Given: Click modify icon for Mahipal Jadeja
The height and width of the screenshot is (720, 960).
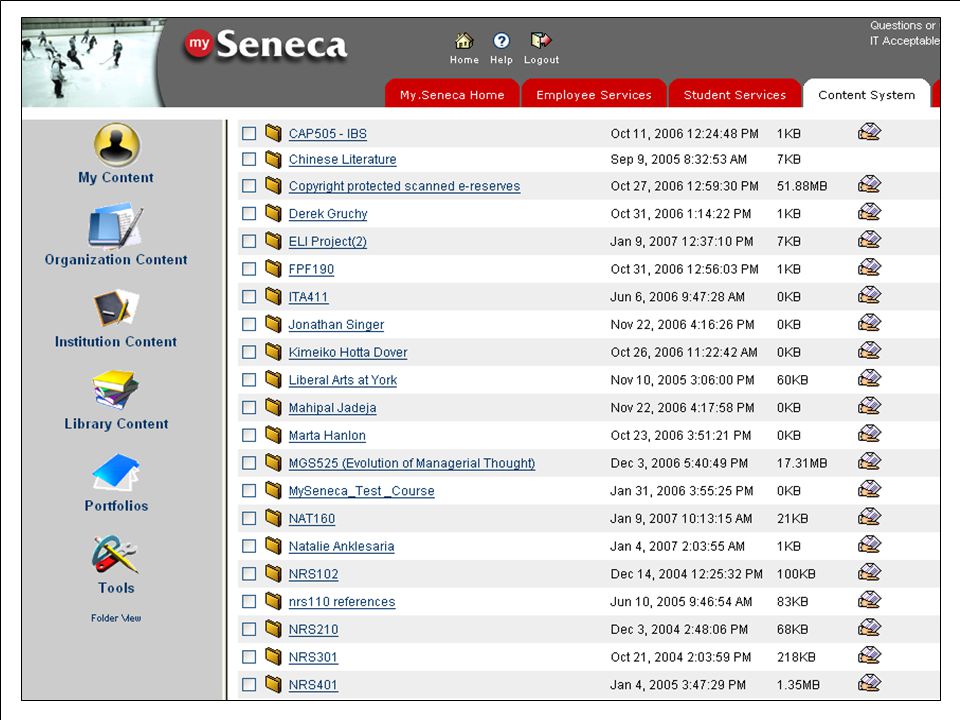Looking at the screenshot, I should (x=869, y=406).
